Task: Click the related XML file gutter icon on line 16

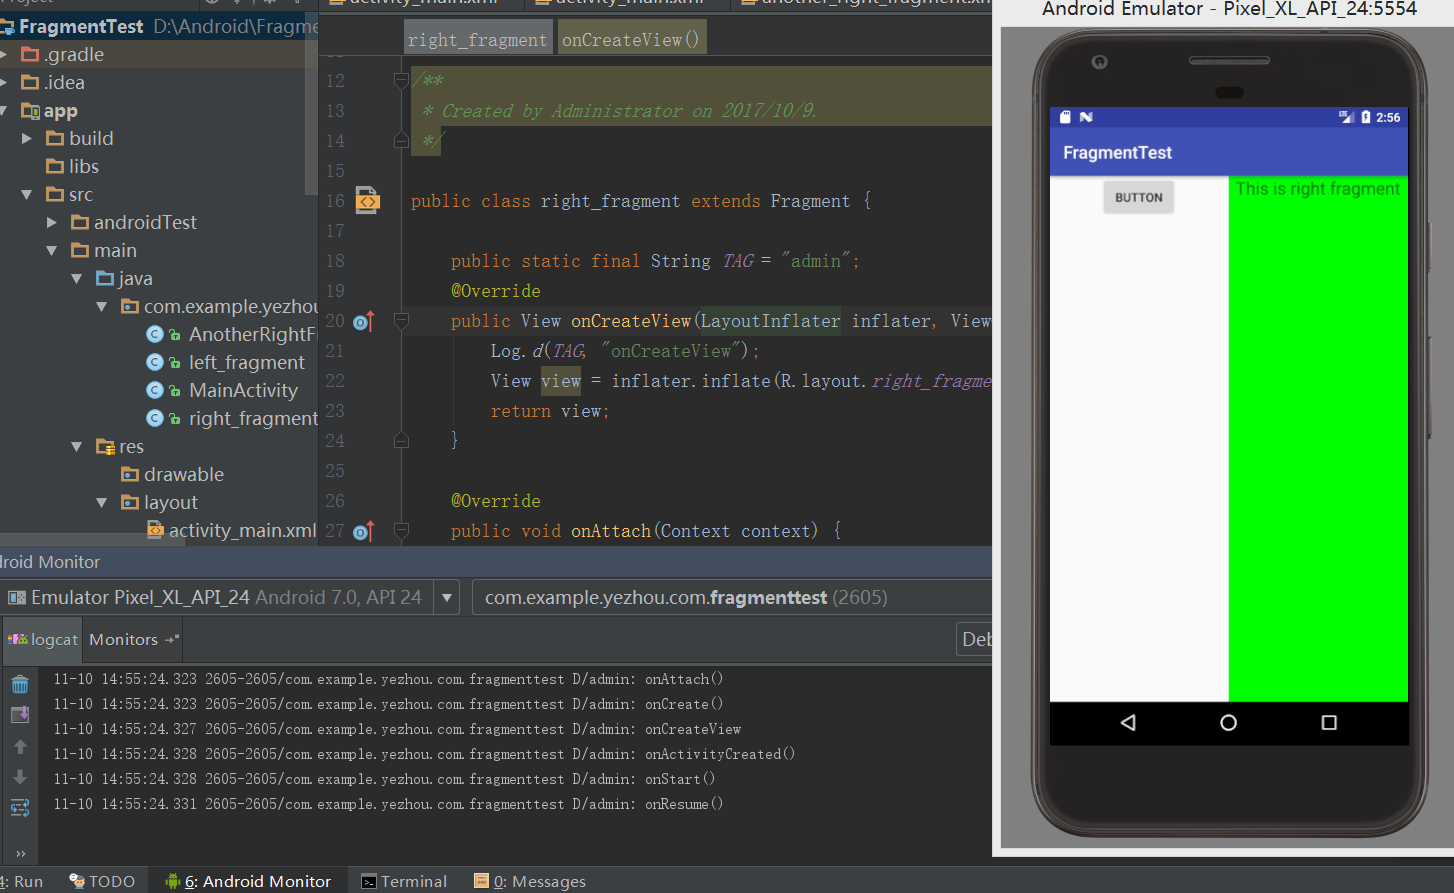Action: click(x=368, y=201)
